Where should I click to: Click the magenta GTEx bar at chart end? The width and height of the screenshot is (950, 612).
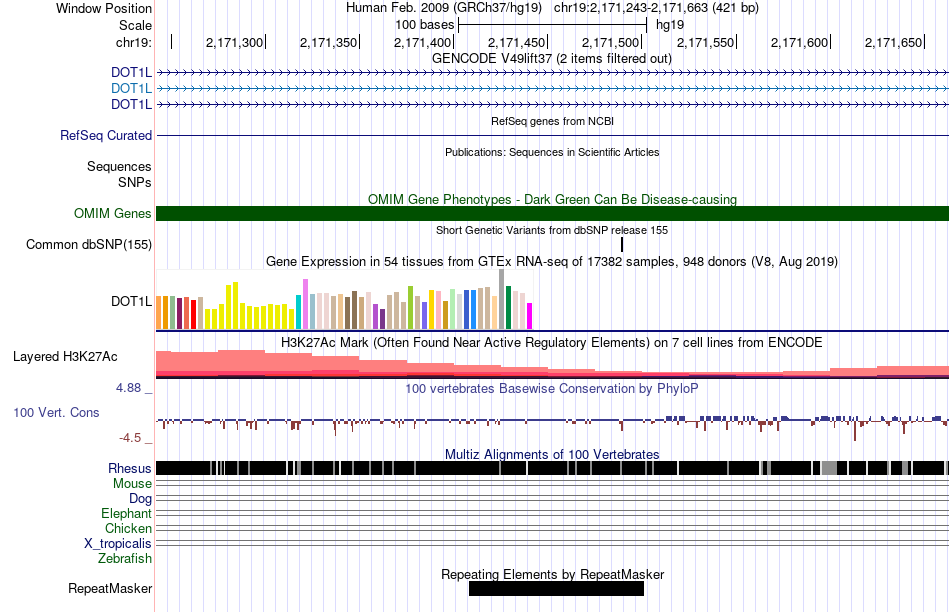point(530,316)
